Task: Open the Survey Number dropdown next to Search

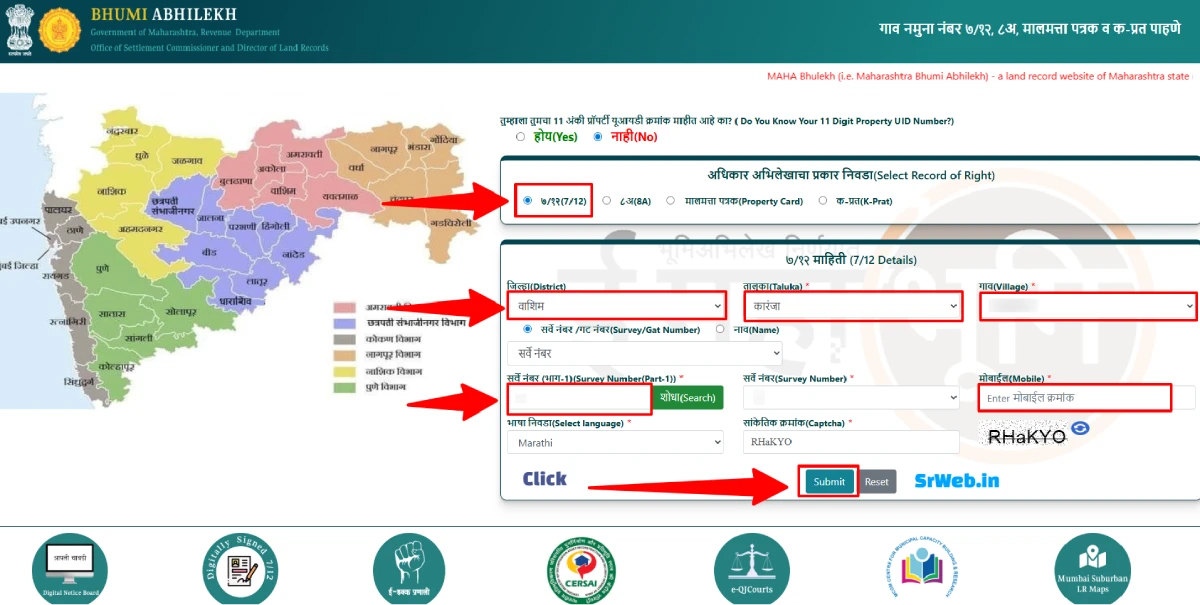Action: pos(852,397)
